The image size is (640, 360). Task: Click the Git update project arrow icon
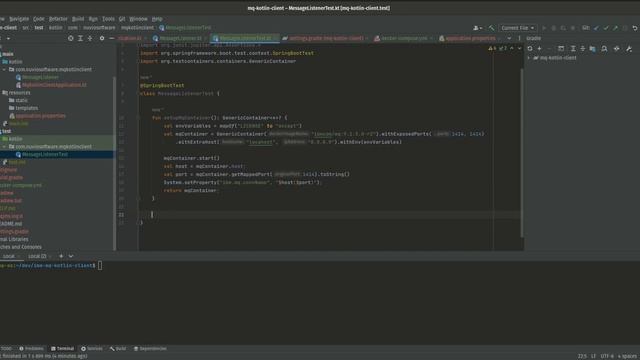[597, 28]
